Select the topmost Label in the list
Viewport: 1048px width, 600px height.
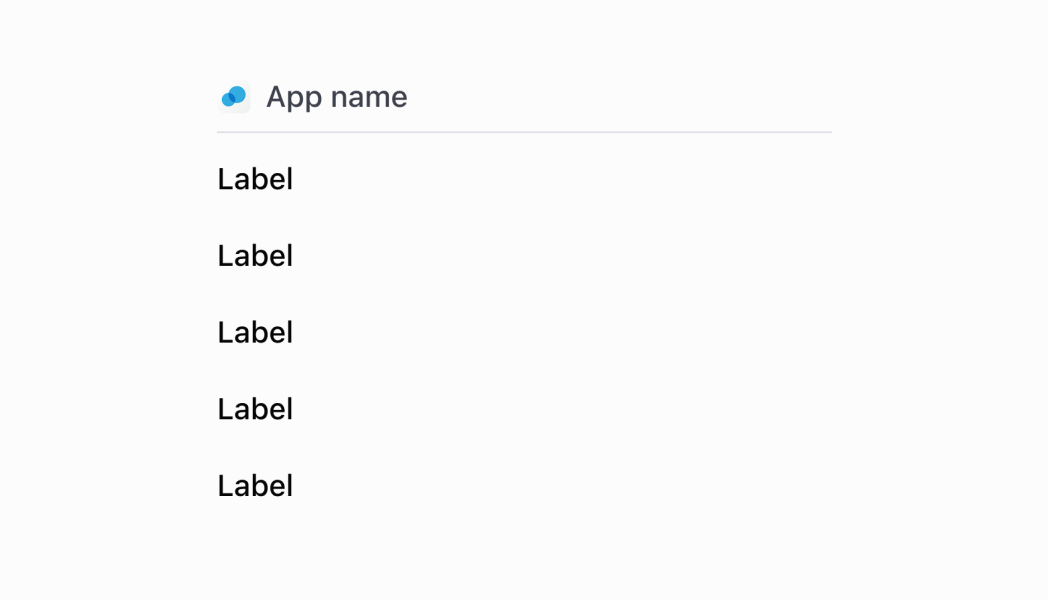[255, 179]
